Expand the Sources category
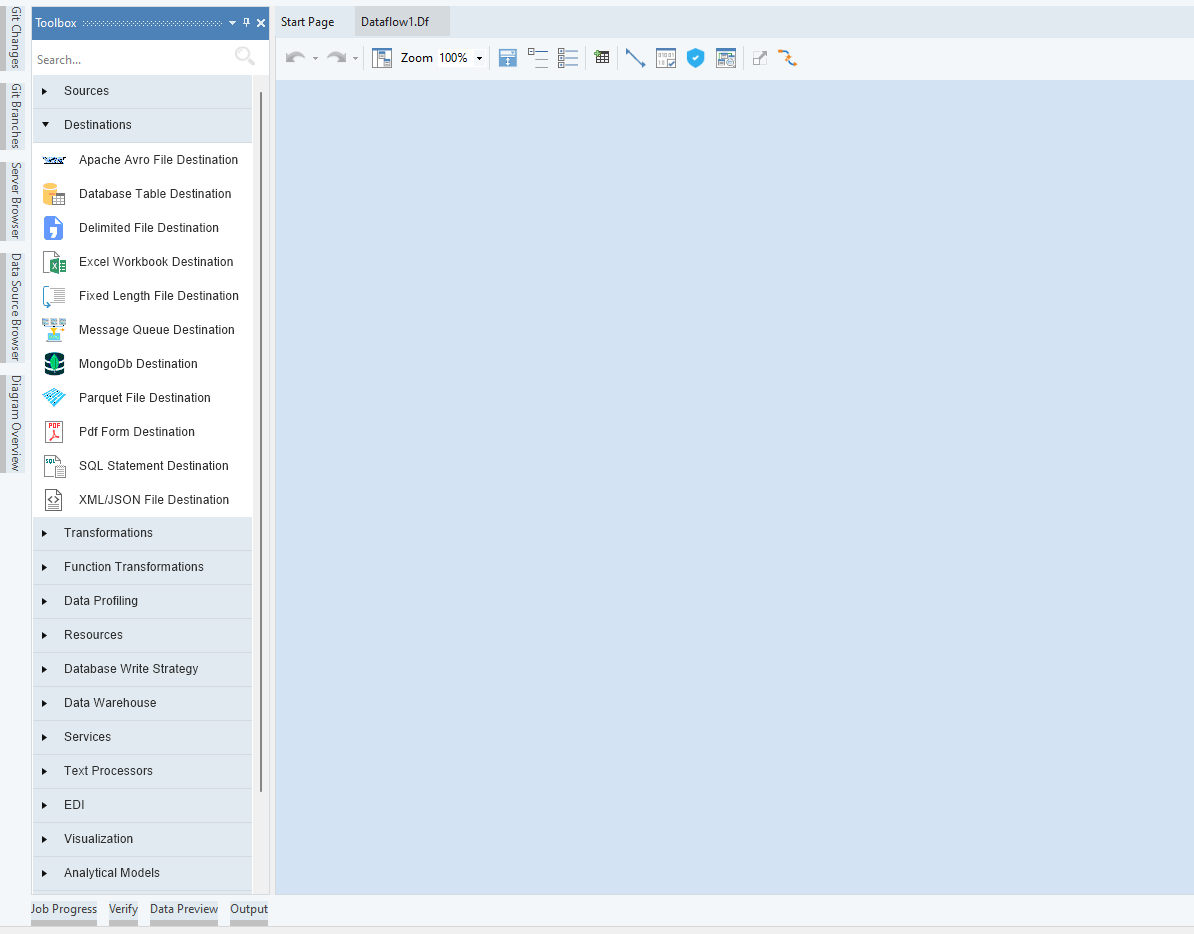 pyautogui.click(x=86, y=91)
